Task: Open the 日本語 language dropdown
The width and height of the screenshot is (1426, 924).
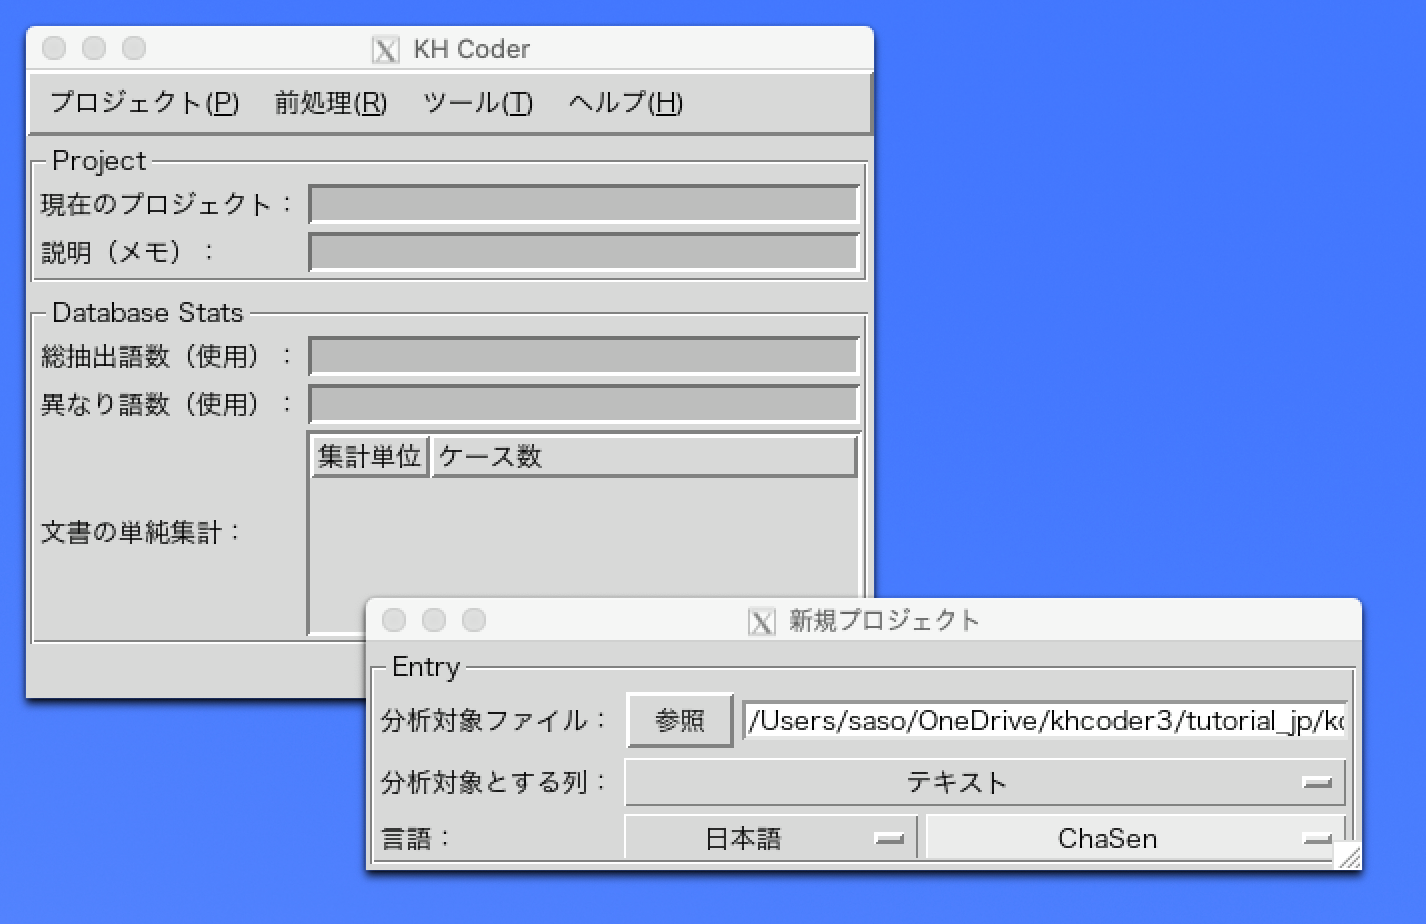Action: [x=770, y=838]
